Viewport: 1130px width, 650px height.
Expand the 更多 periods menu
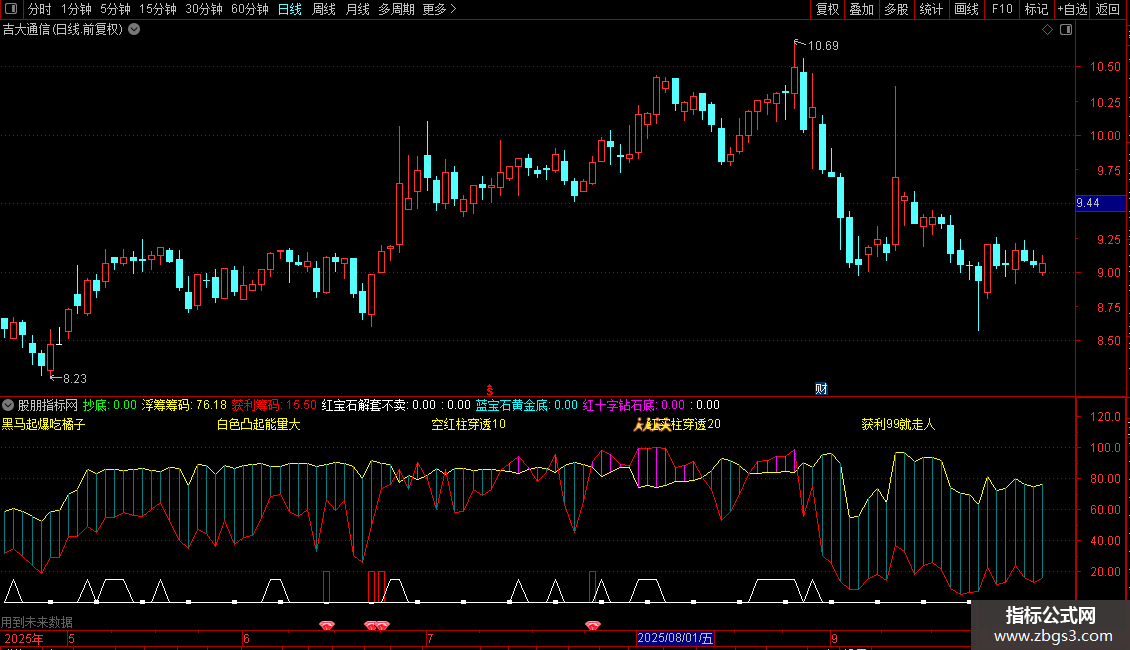coord(439,9)
